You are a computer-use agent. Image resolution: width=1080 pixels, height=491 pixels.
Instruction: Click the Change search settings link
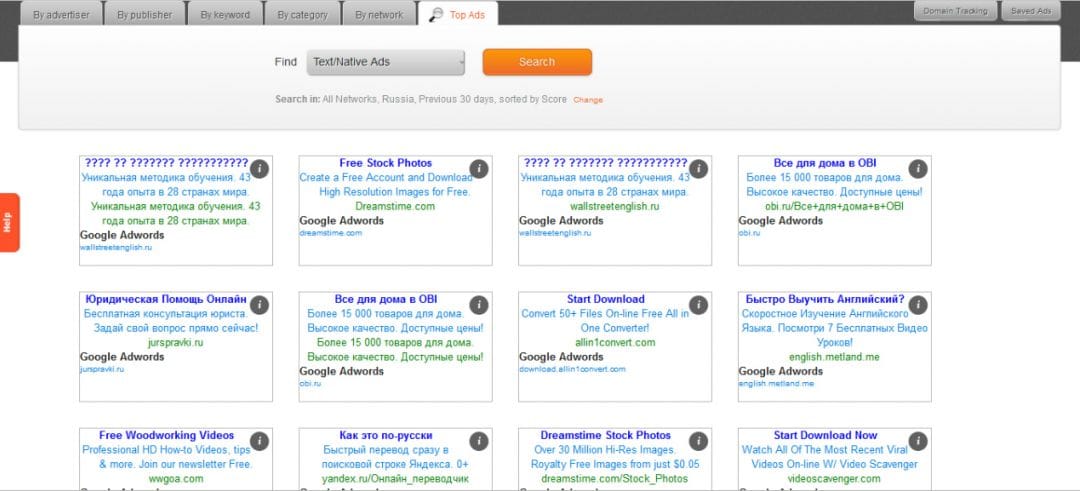click(588, 100)
